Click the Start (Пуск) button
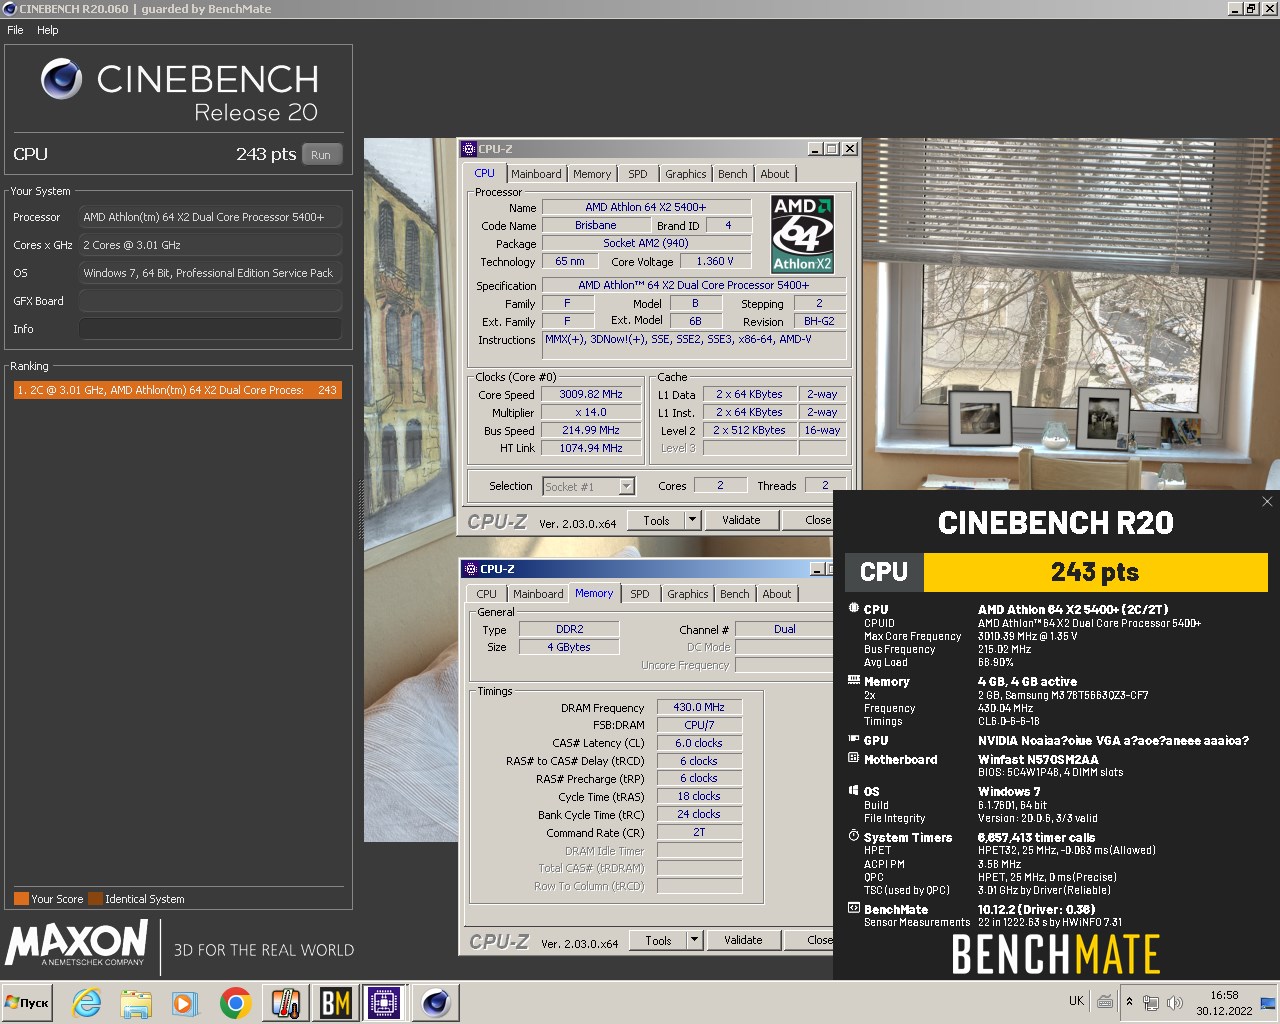Viewport: 1280px width, 1024px height. [x=27, y=1003]
